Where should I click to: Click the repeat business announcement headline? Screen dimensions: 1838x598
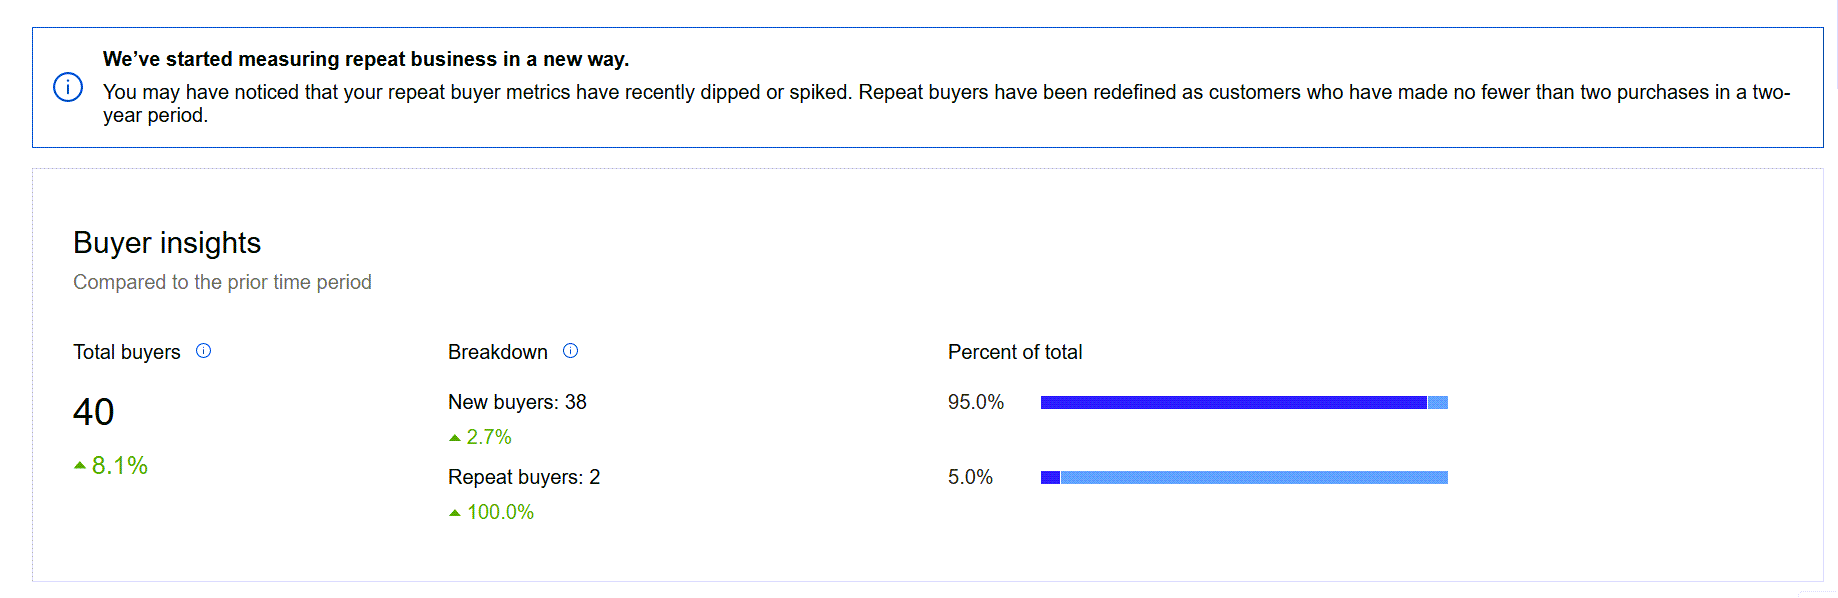point(366,59)
